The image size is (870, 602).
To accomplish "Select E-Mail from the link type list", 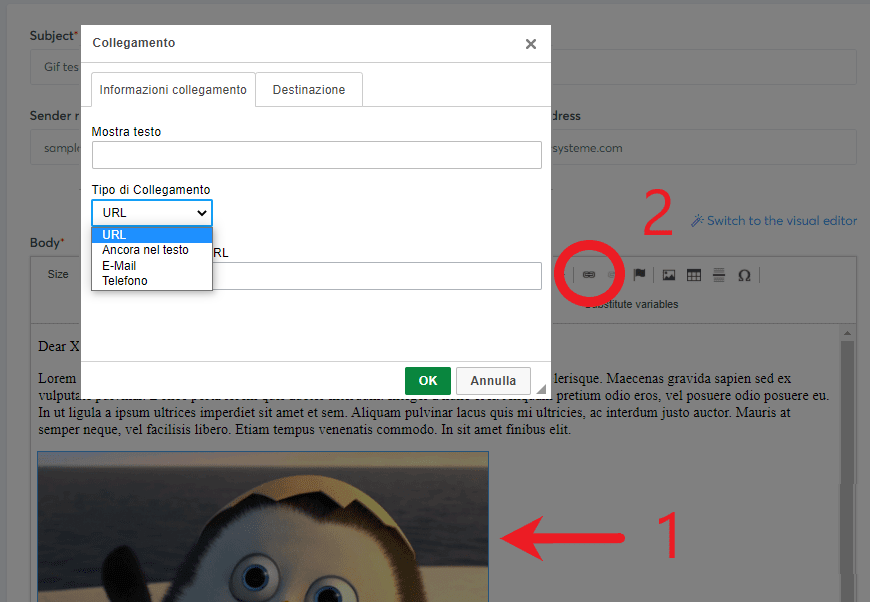I will pos(118,265).
